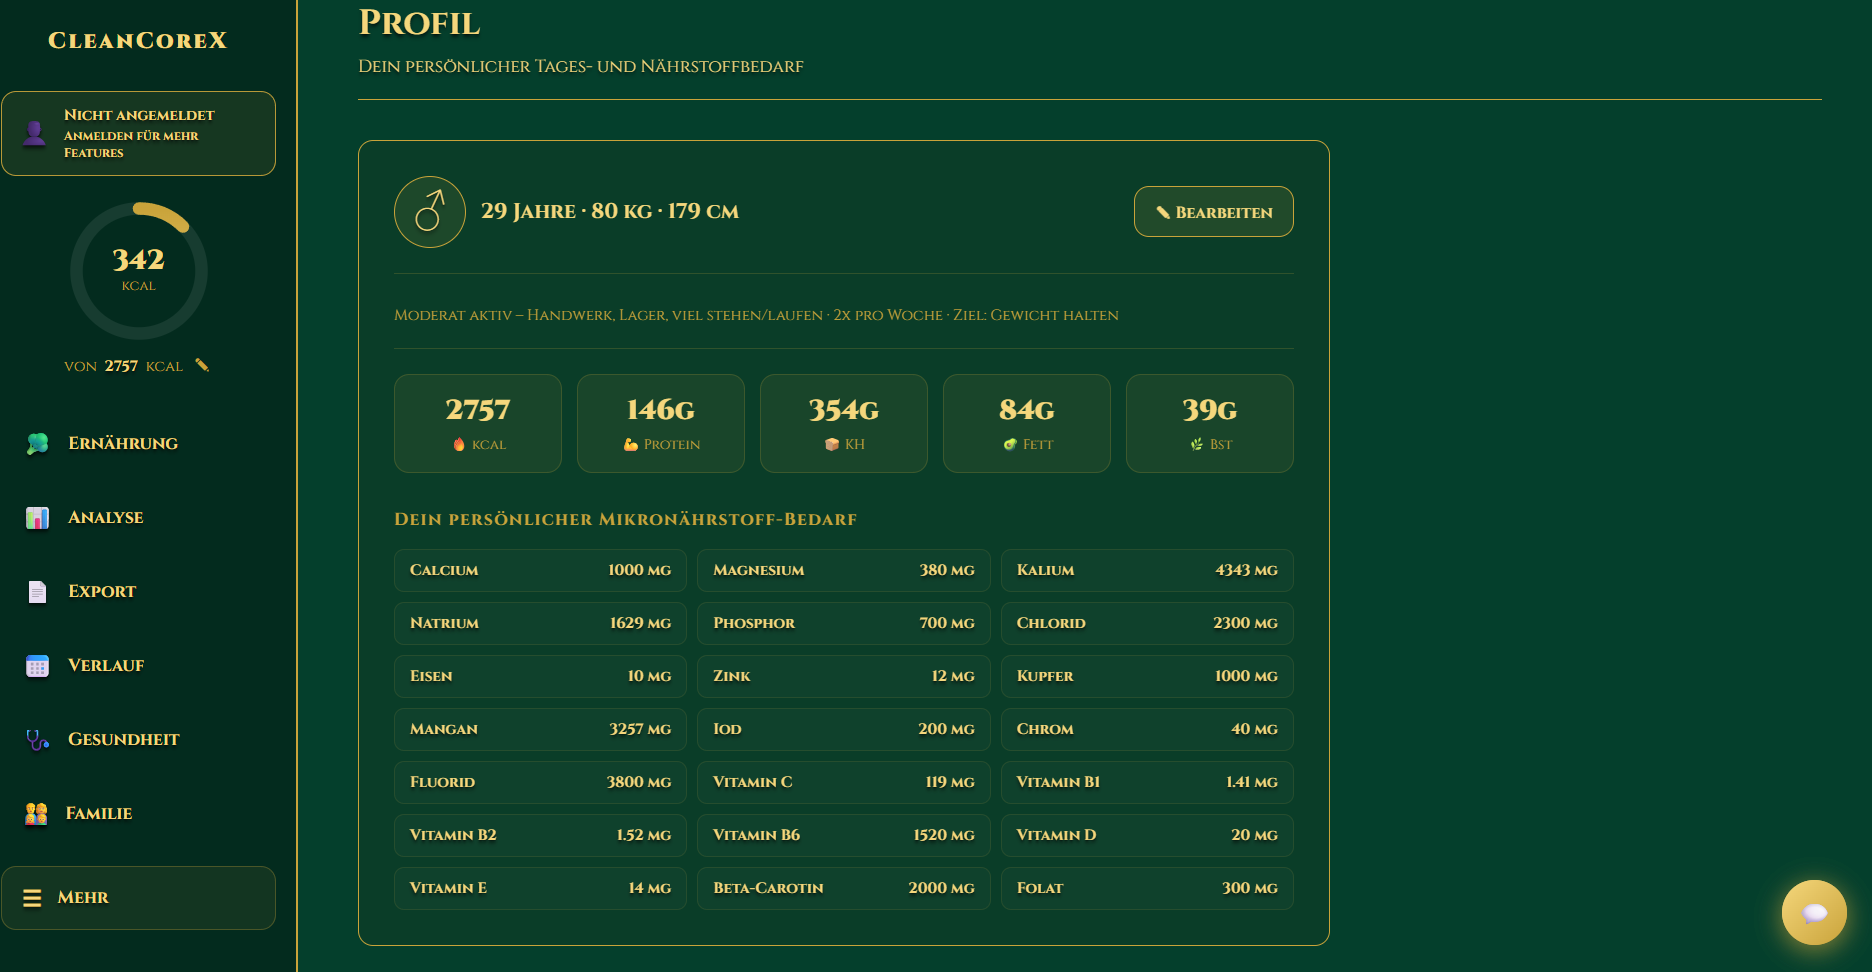This screenshot has height=972, width=1872.
Task: Click the male gender symbol avatar
Action: coord(430,212)
